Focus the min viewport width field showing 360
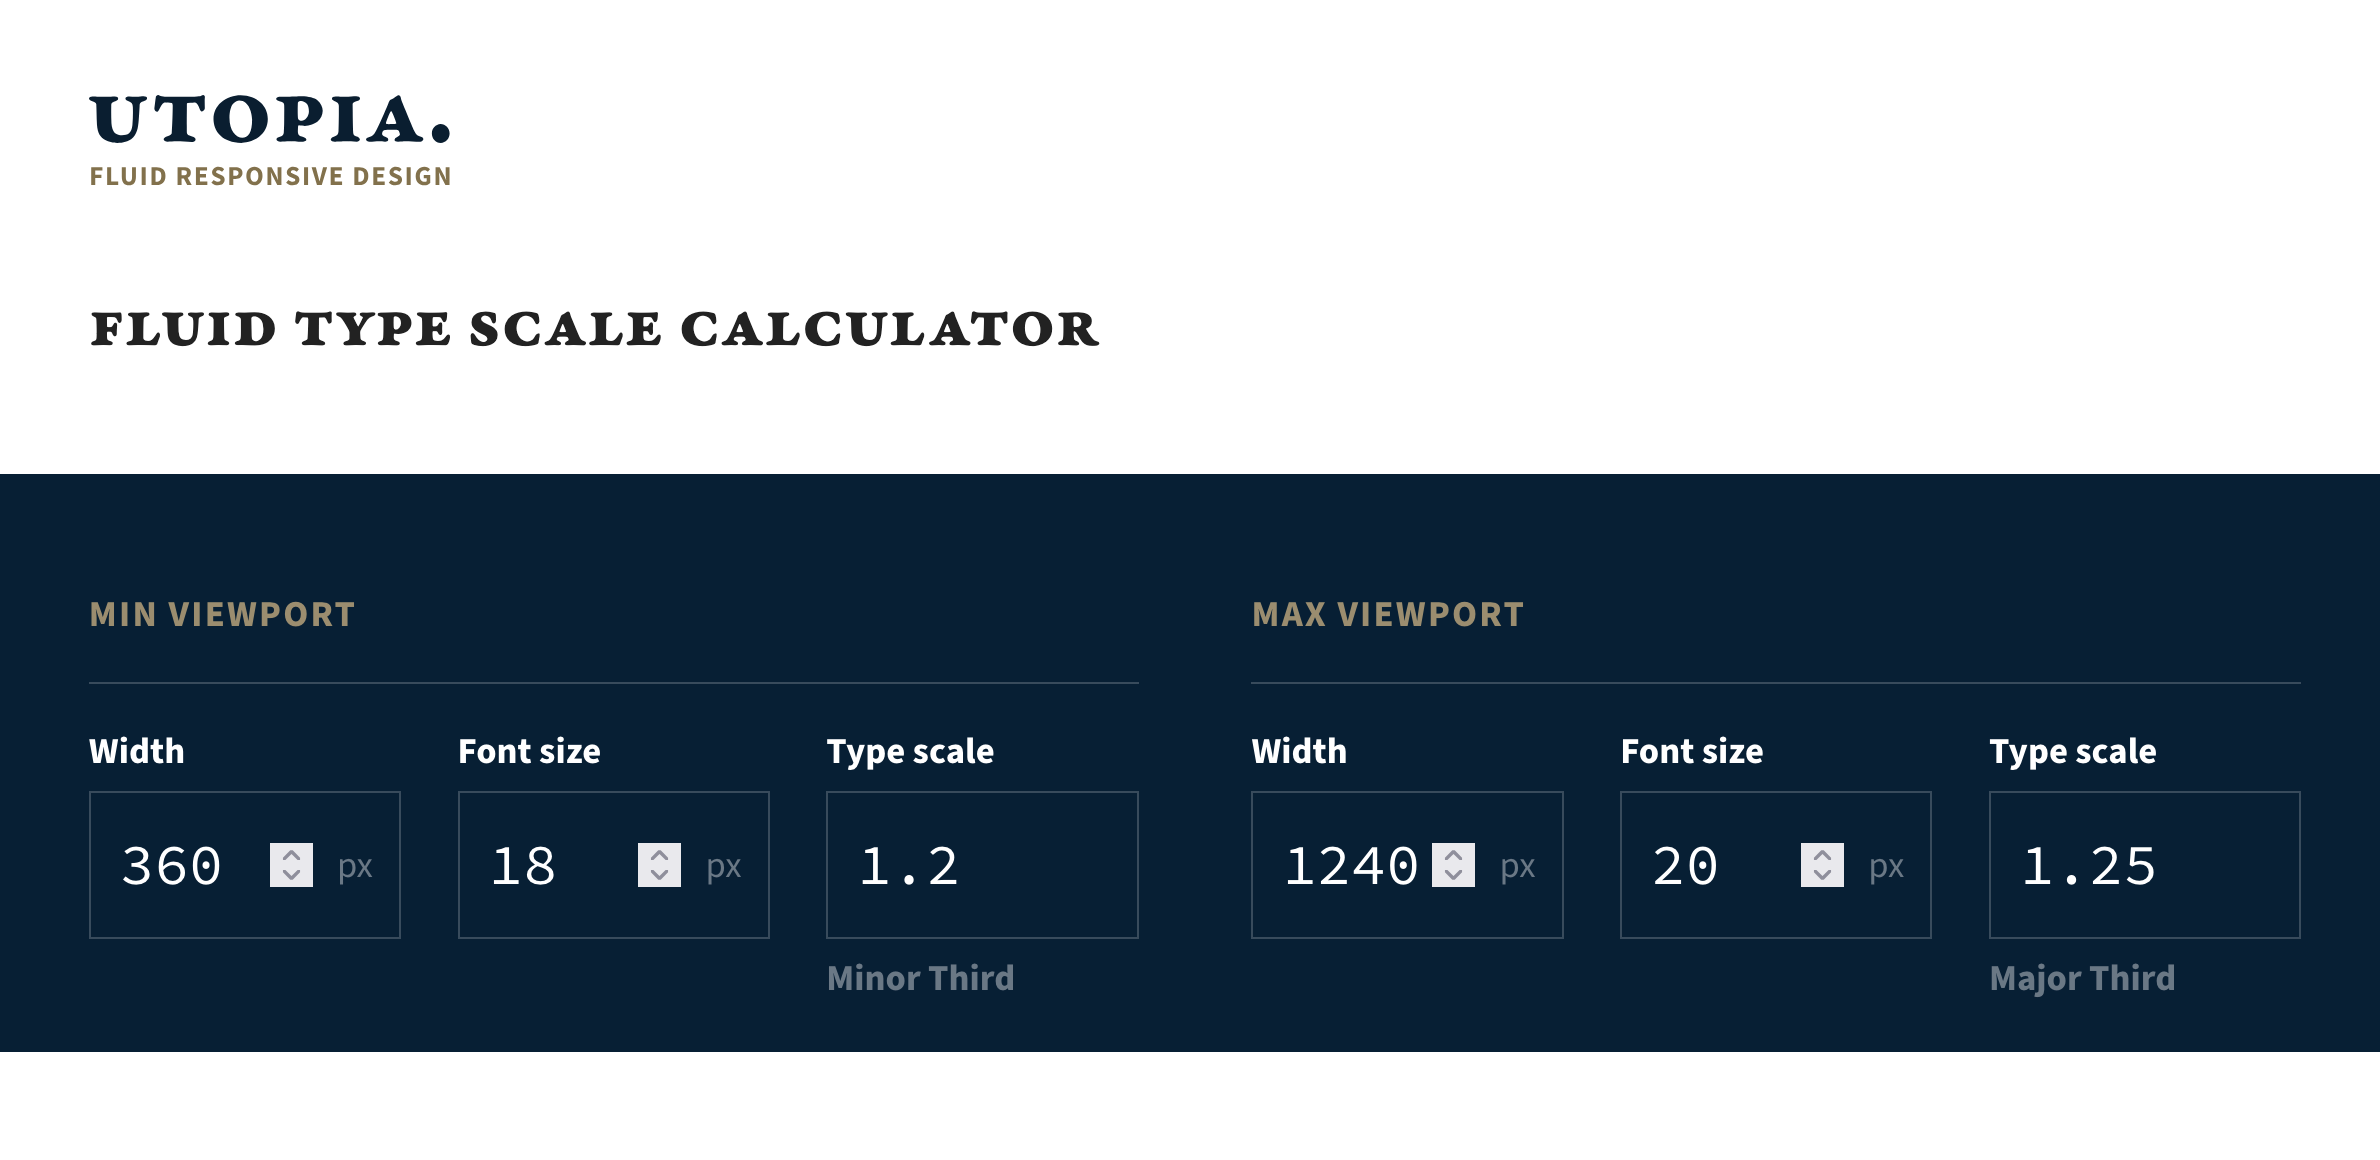The height and width of the screenshot is (1160, 2380). [180, 866]
